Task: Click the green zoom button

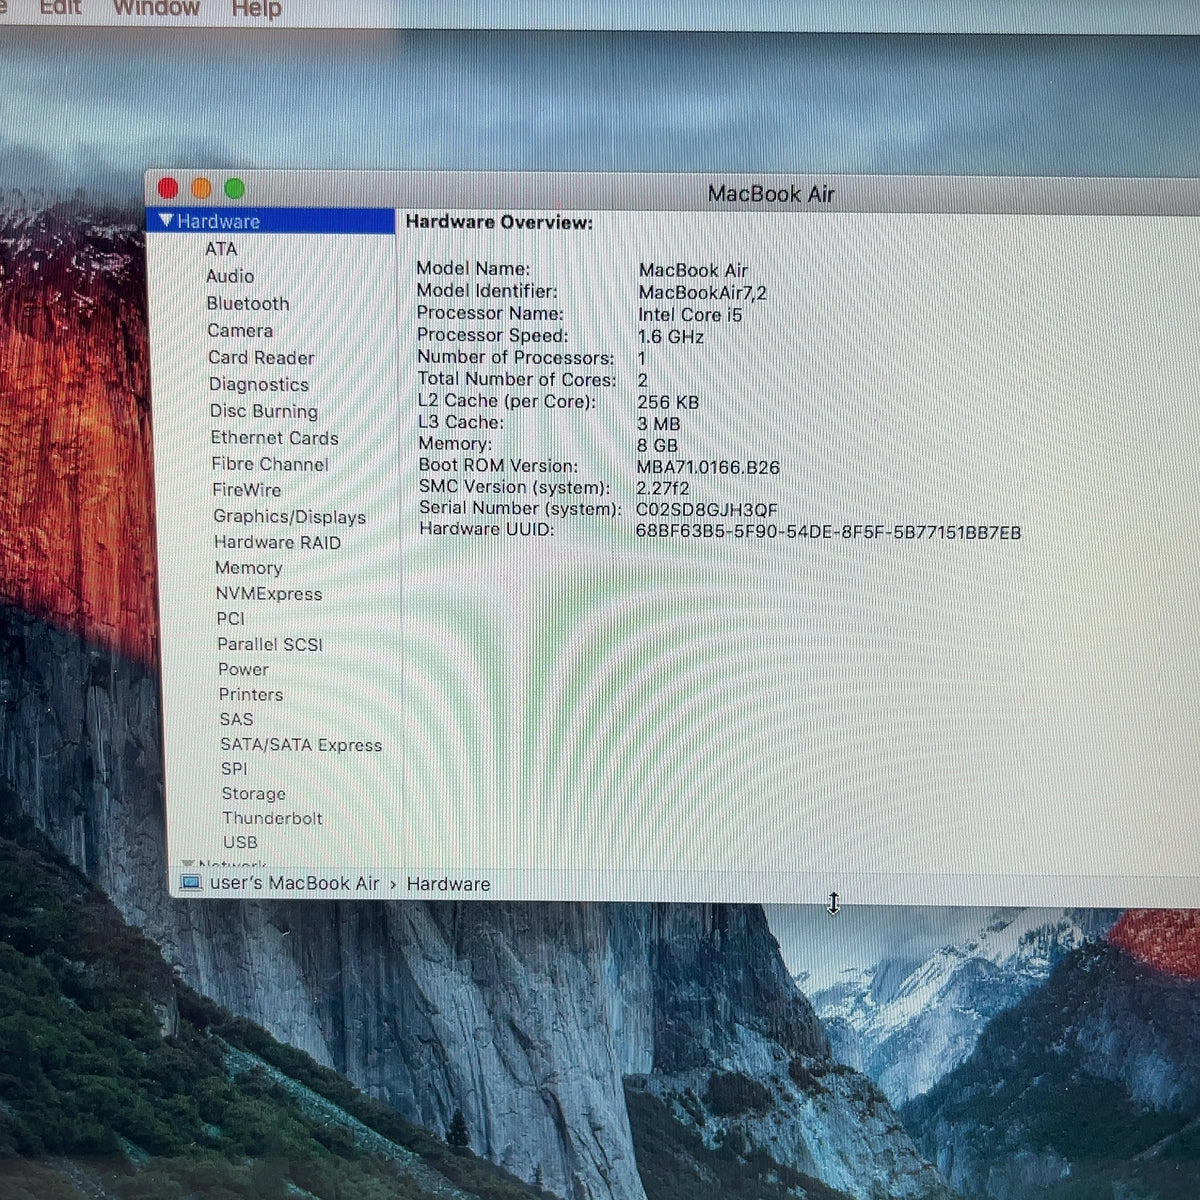Action: 234,189
